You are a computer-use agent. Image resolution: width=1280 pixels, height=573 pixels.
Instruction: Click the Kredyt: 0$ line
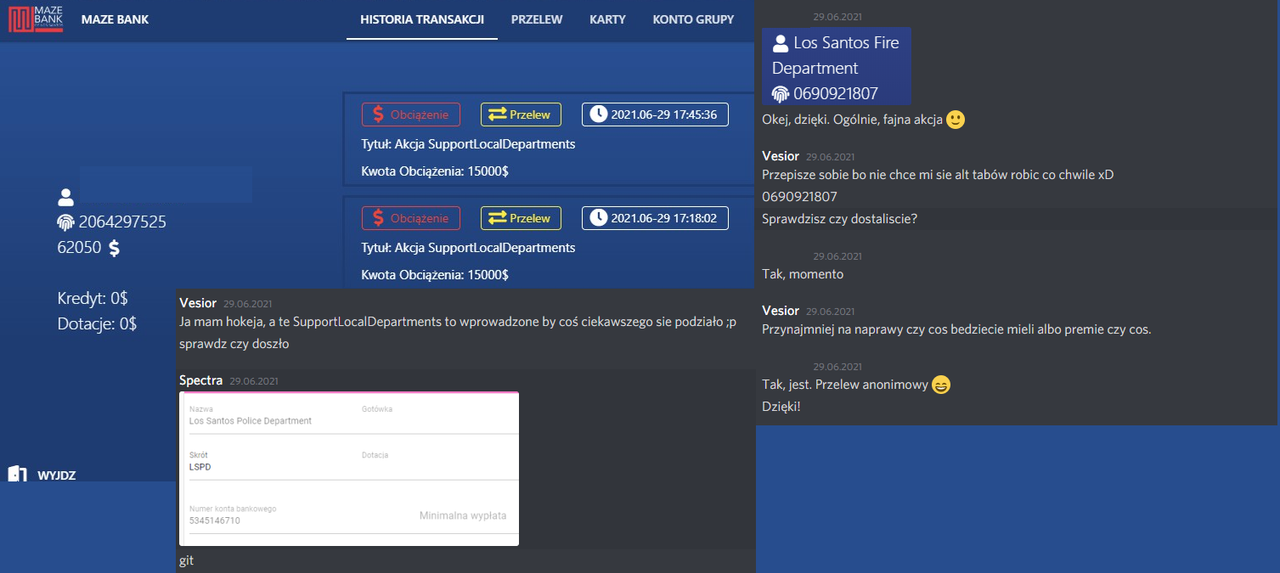(92, 298)
